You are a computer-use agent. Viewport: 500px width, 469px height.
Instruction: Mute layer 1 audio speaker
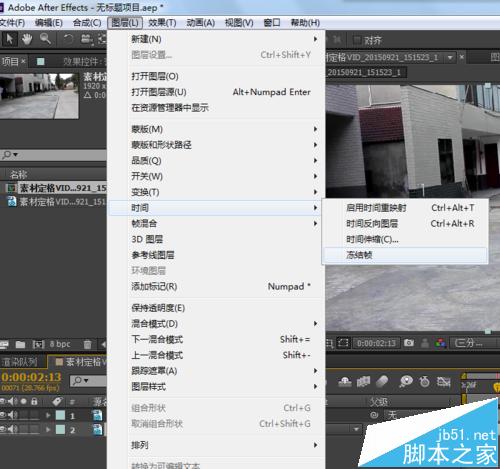13,415
